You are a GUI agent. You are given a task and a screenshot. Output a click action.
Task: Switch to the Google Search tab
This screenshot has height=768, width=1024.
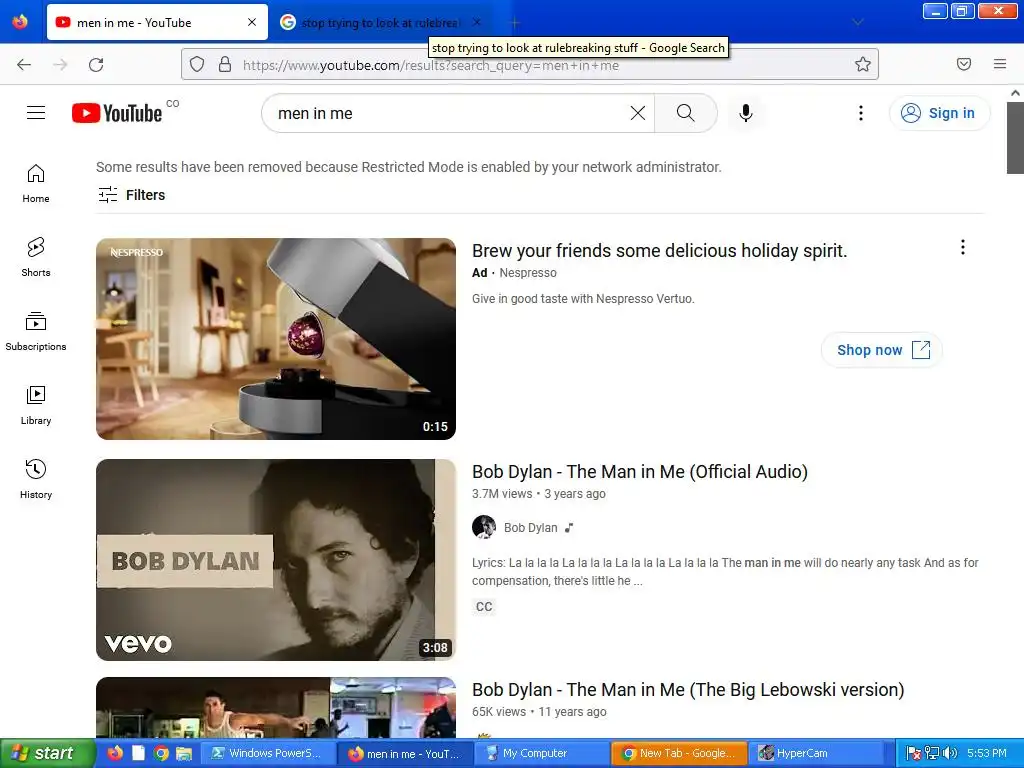[x=381, y=22]
